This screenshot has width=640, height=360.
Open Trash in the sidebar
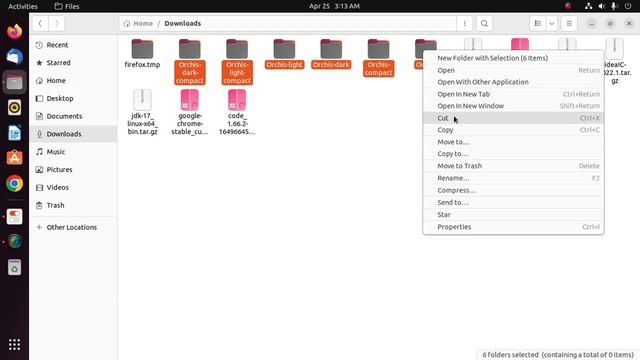[x=73, y=205]
